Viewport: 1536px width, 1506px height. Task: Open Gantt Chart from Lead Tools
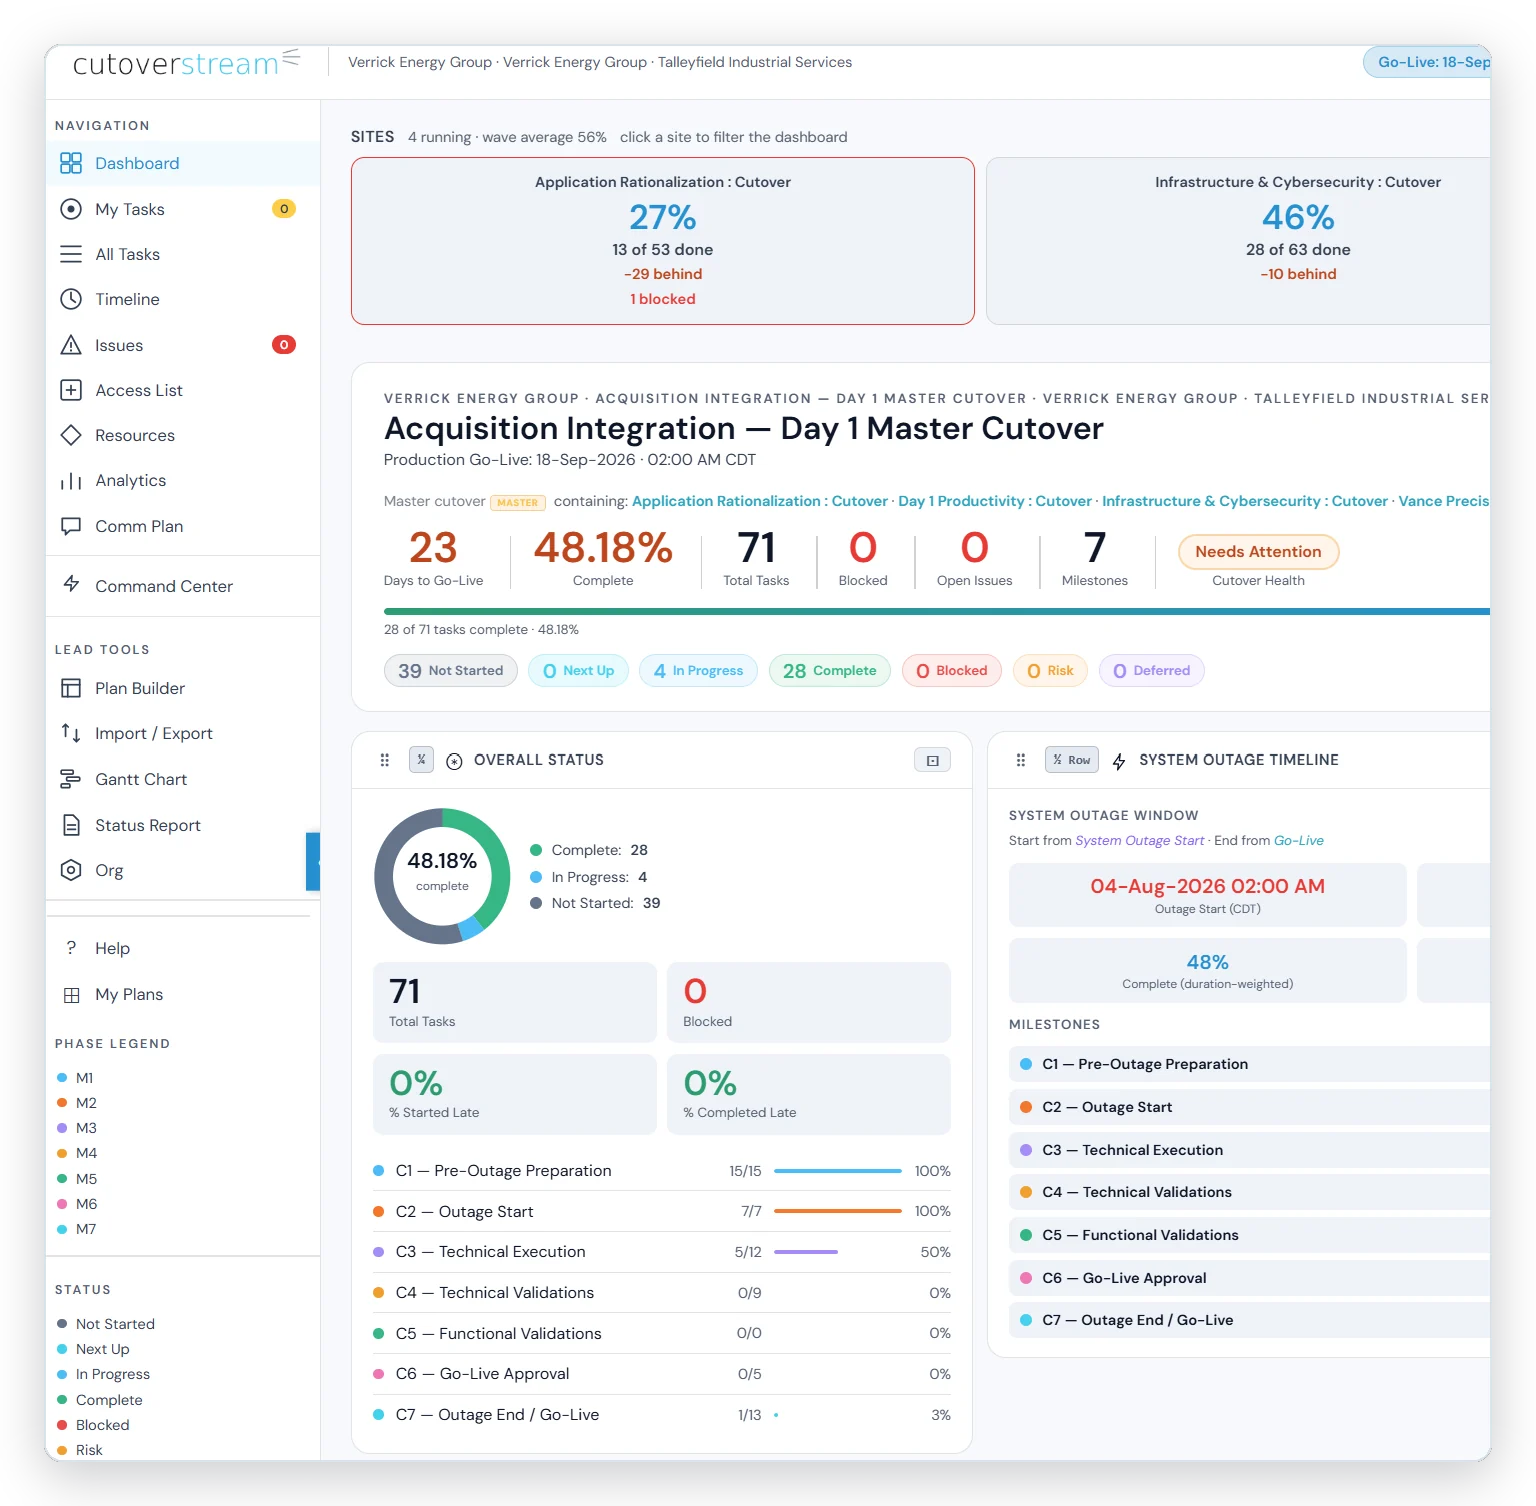click(x=183, y=779)
